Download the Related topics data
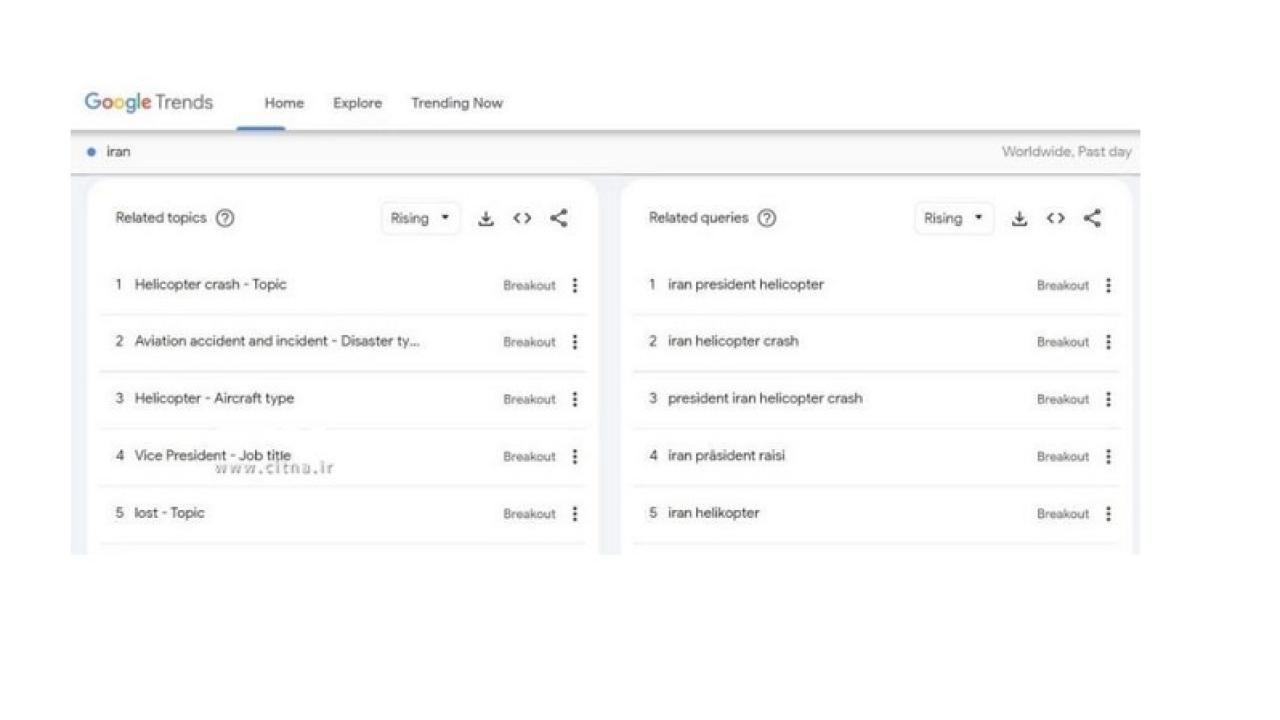The width and height of the screenshot is (1280, 720). pos(486,218)
